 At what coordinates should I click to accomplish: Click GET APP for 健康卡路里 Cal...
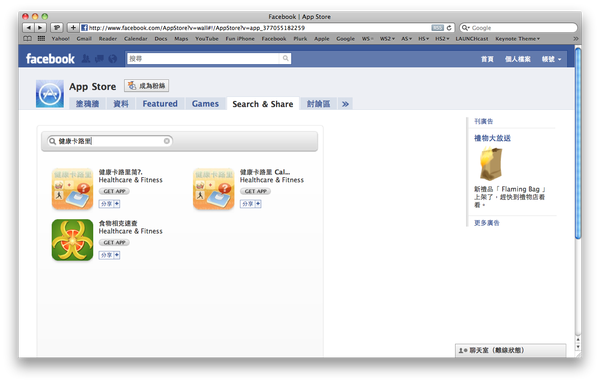(x=255, y=191)
